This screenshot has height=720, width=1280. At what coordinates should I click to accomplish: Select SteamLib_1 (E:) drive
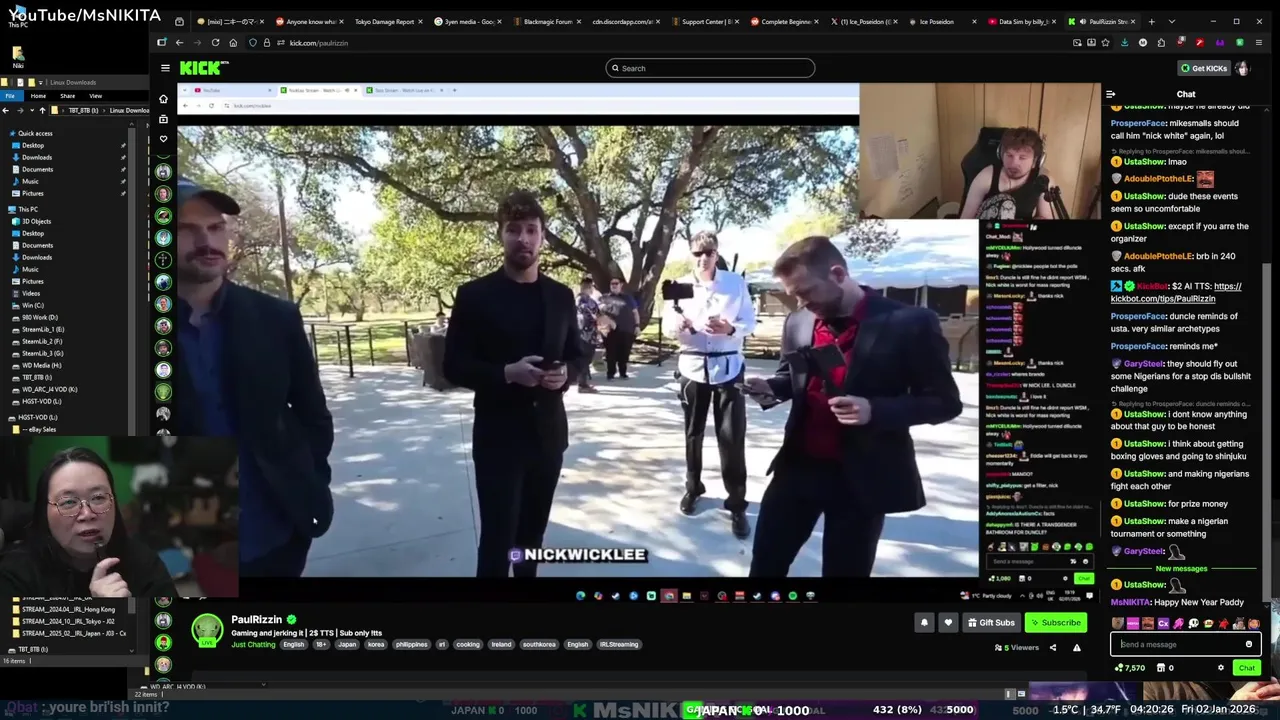pyautogui.click(x=43, y=329)
